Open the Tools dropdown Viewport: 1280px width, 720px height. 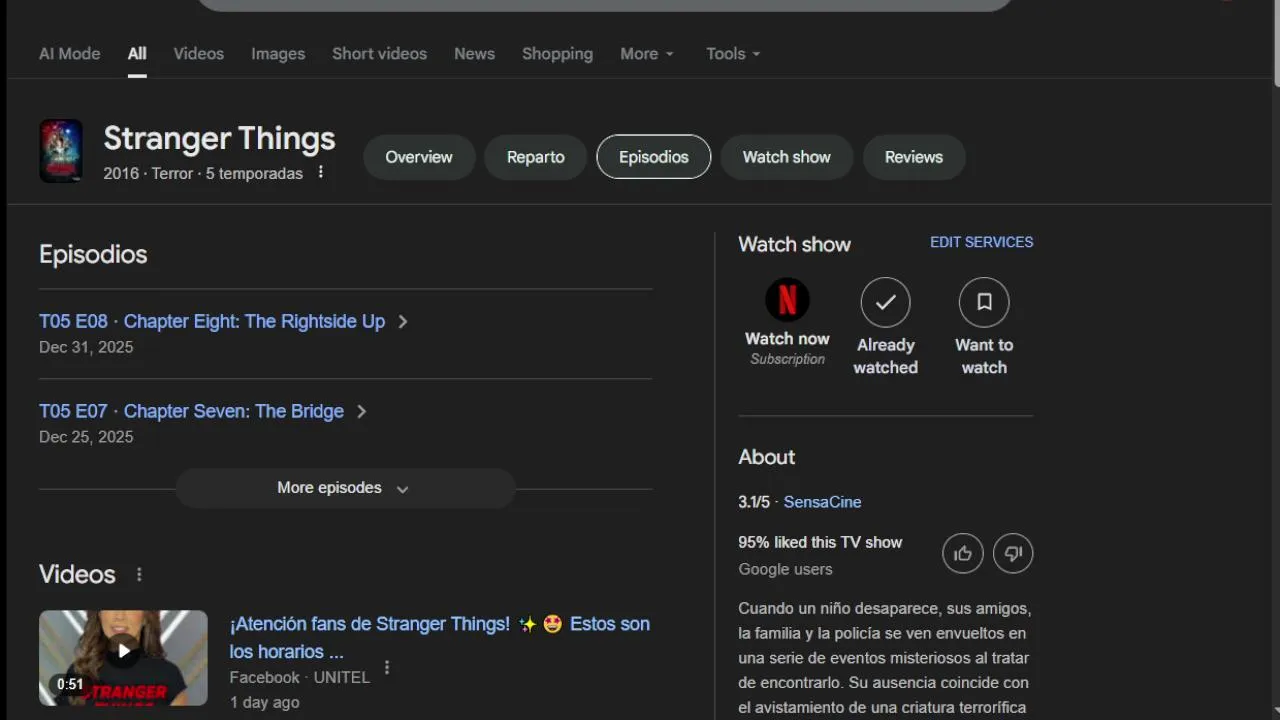coord(733,54)
